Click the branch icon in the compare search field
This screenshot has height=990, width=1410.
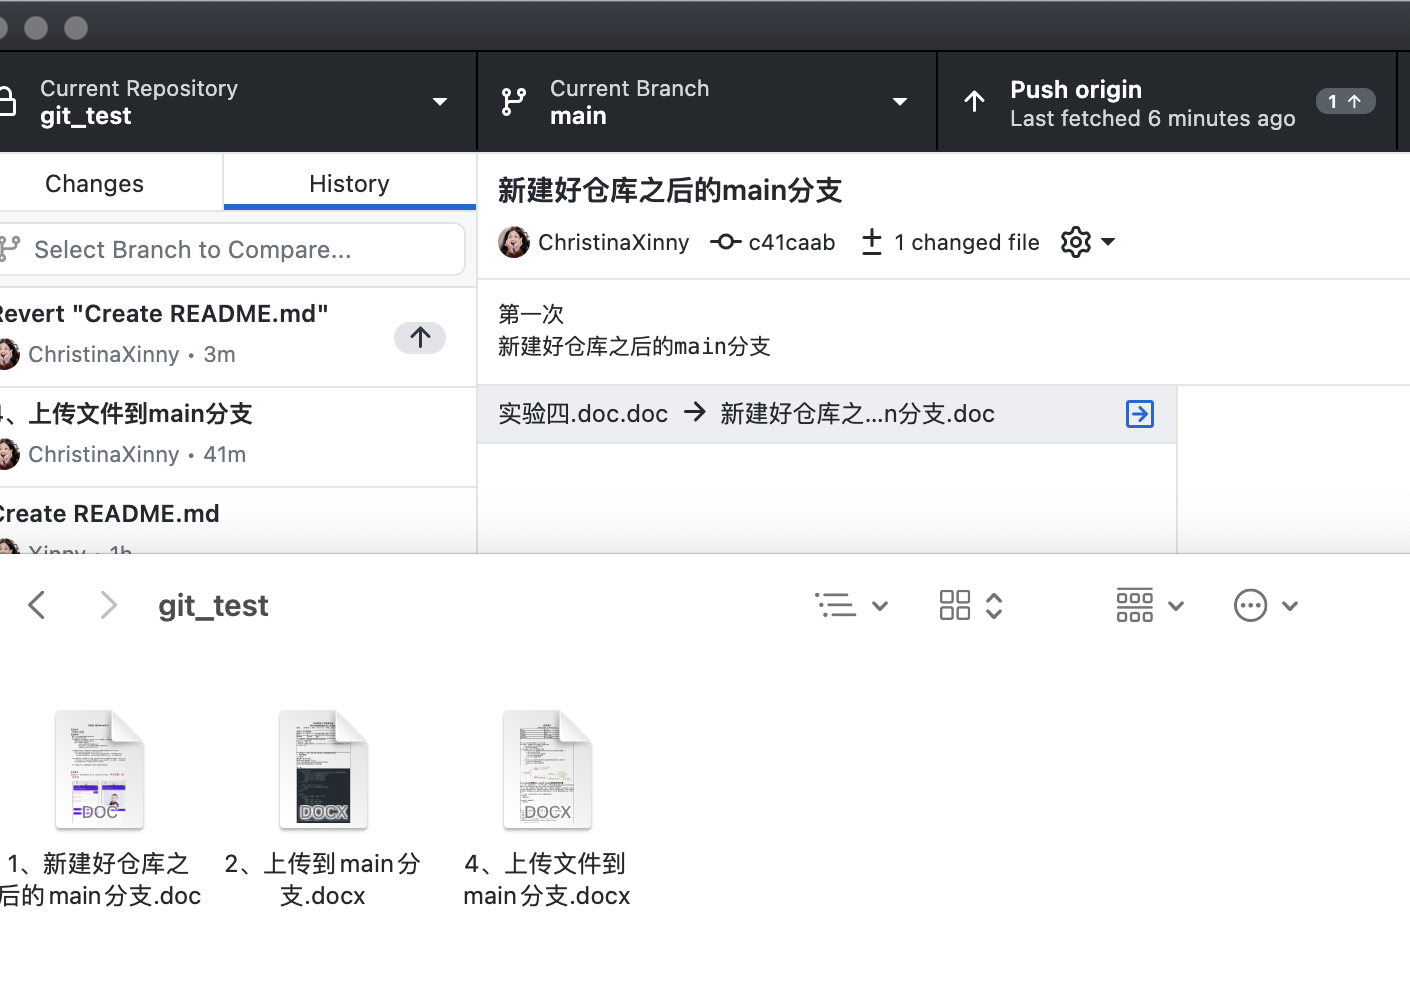coord(10,249)
